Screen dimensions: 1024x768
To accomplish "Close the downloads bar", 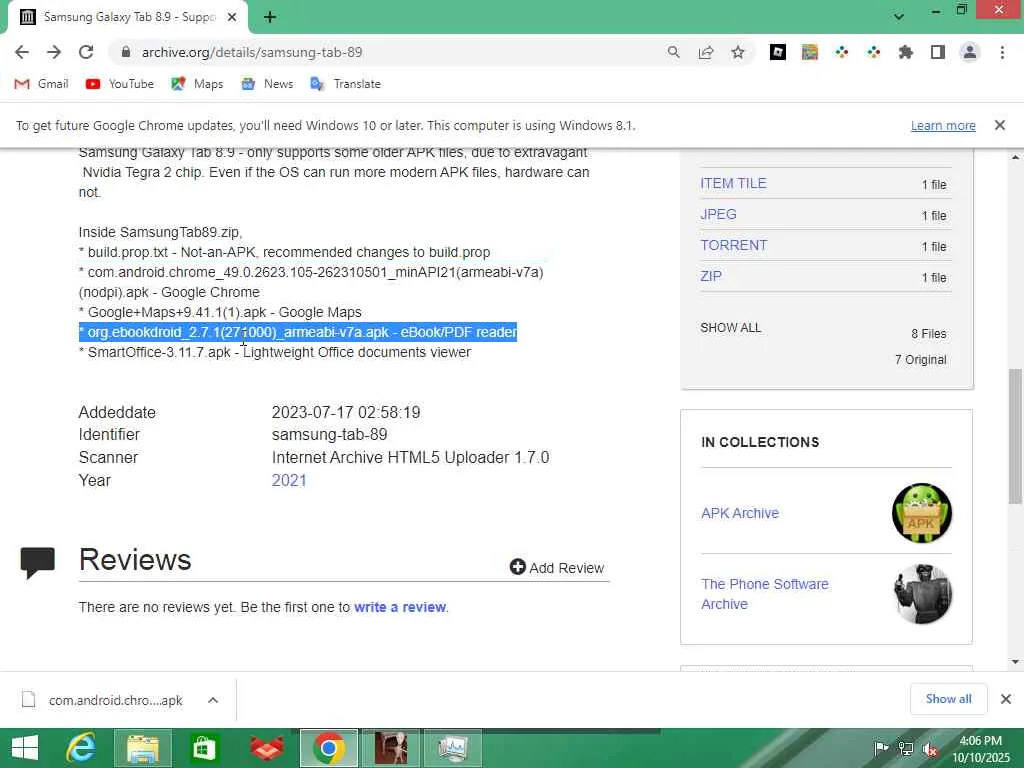I will (x=1006, y=699).
